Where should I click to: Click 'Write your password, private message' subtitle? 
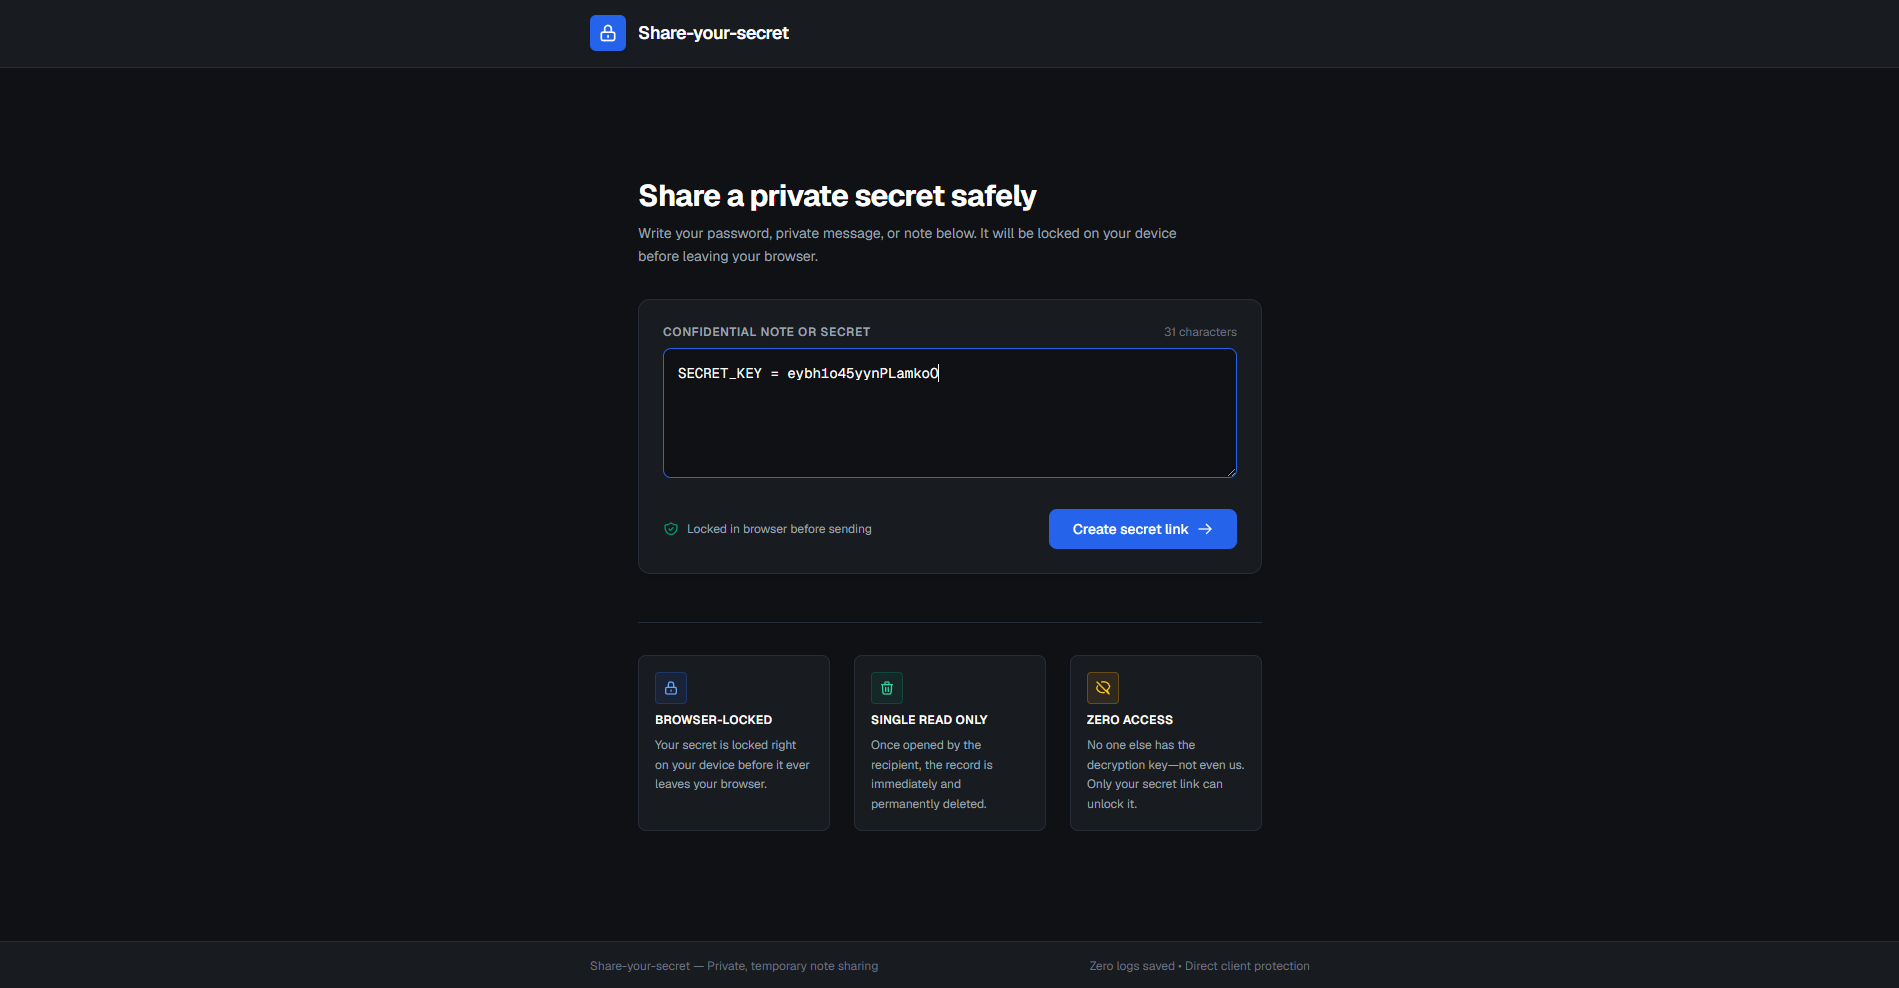[907, 245]
